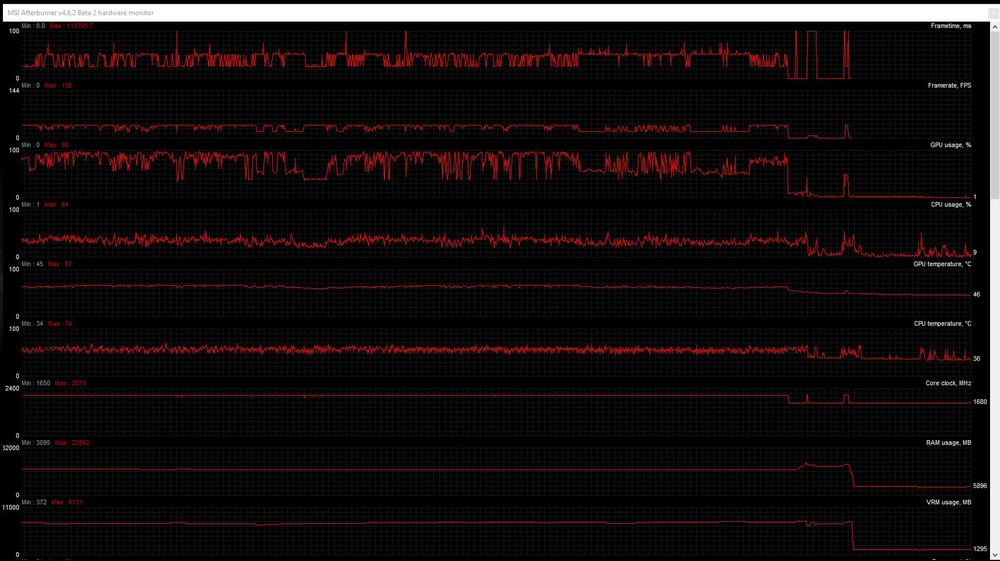Screen dimensions: 1000x561
Task: Click current value '5896' of RAM usage
Action: point(980,486)
